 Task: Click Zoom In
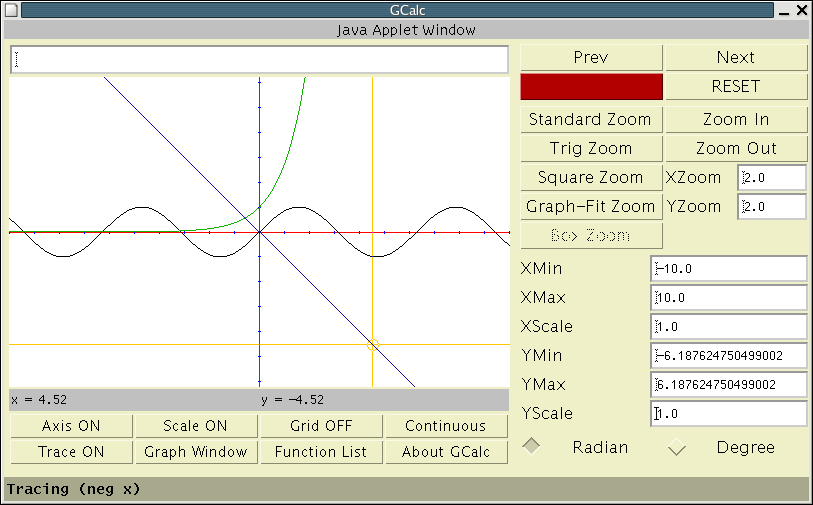click(736, 119)
